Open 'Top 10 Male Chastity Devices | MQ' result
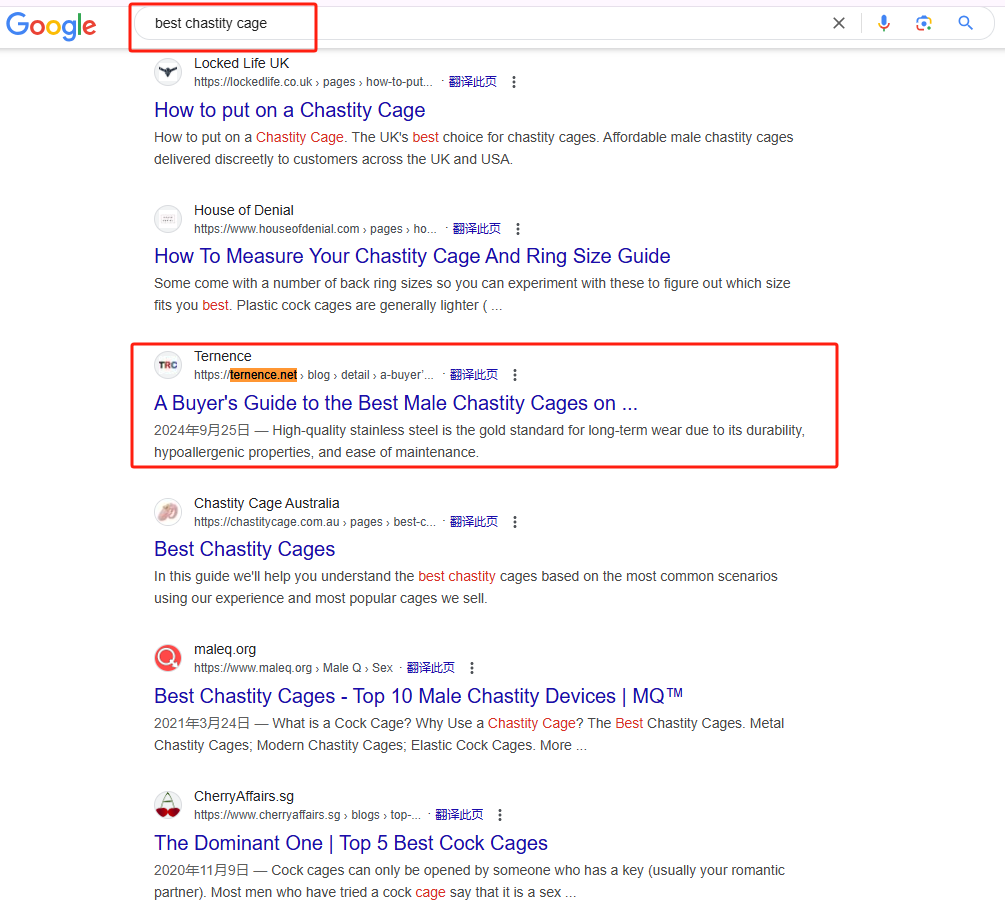 [419, 696]
